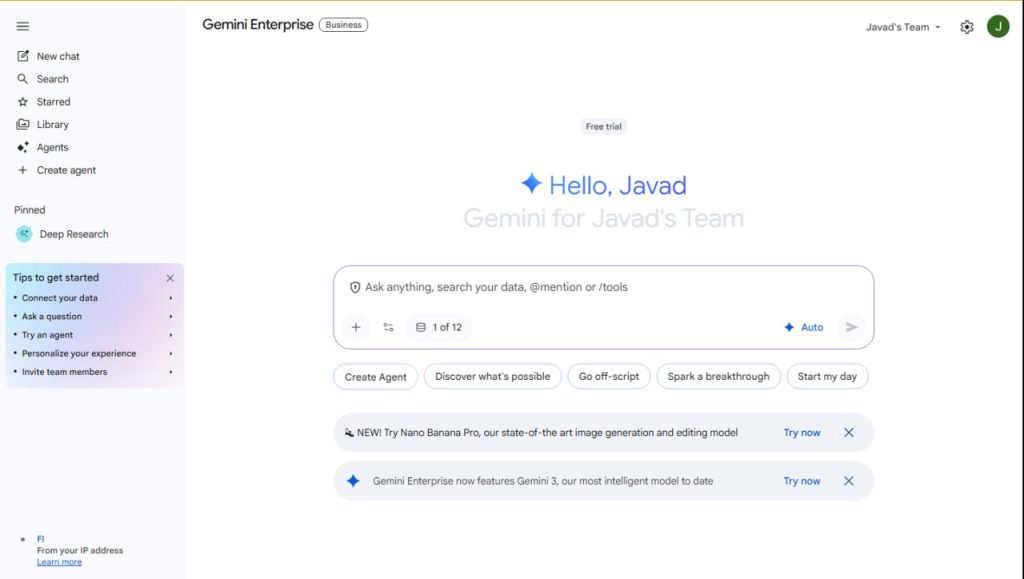
Task: Open the Auto model selector
Action: [x=804, y=327]
